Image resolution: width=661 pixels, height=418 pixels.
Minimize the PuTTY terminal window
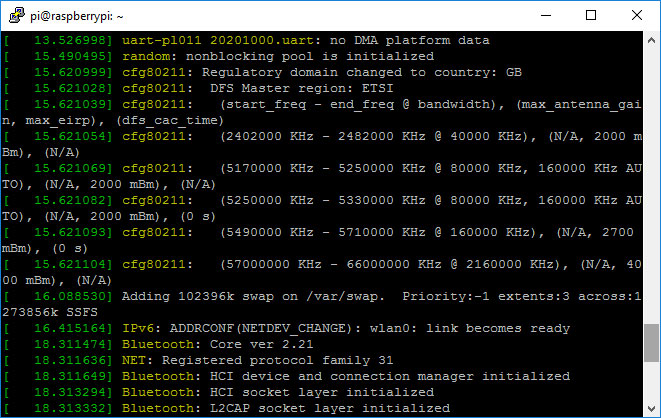pyautogui.click(x=546, y=15)
